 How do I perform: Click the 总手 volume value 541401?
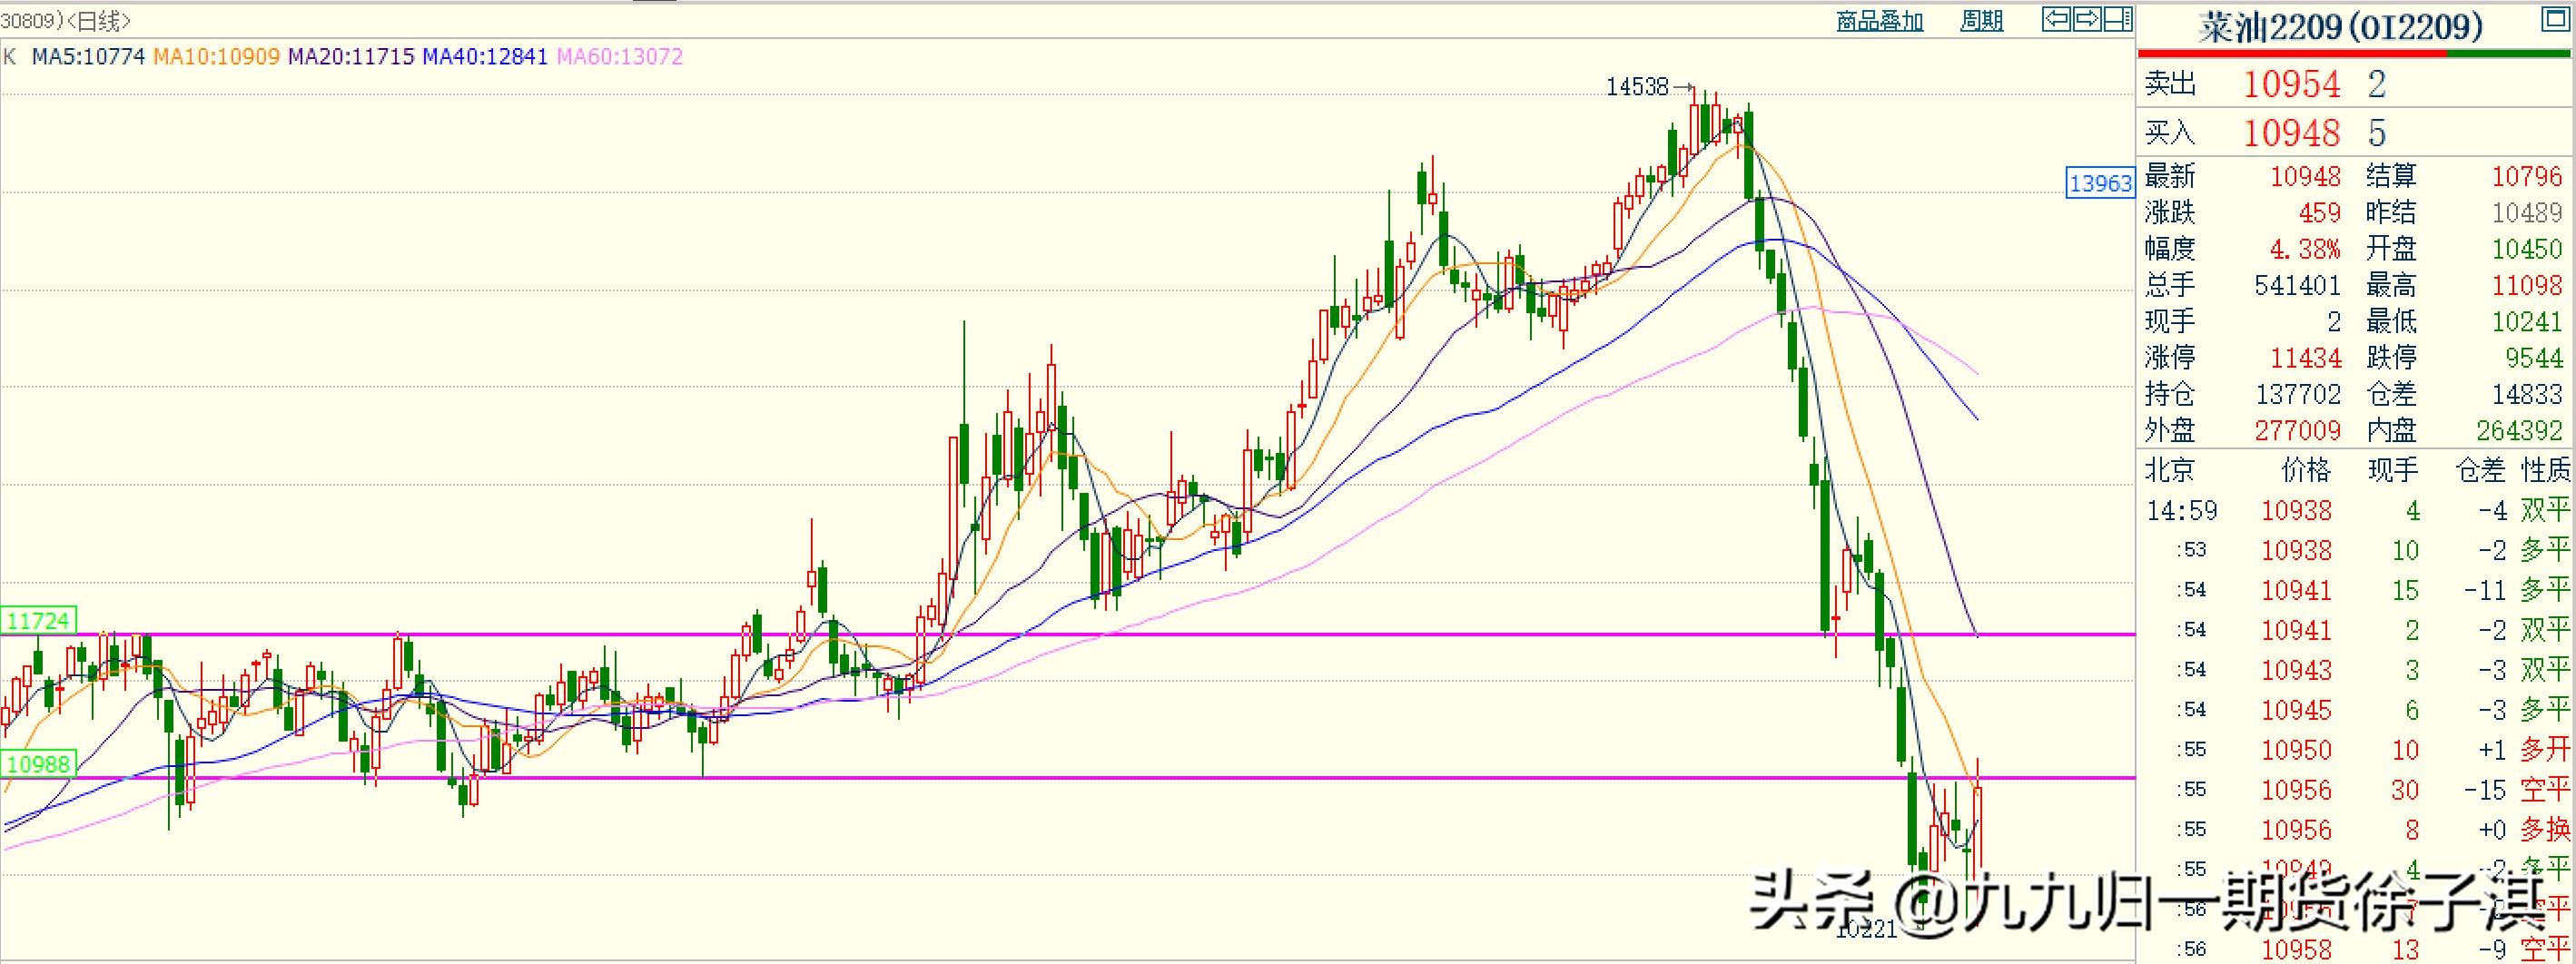click(2297, 286)
